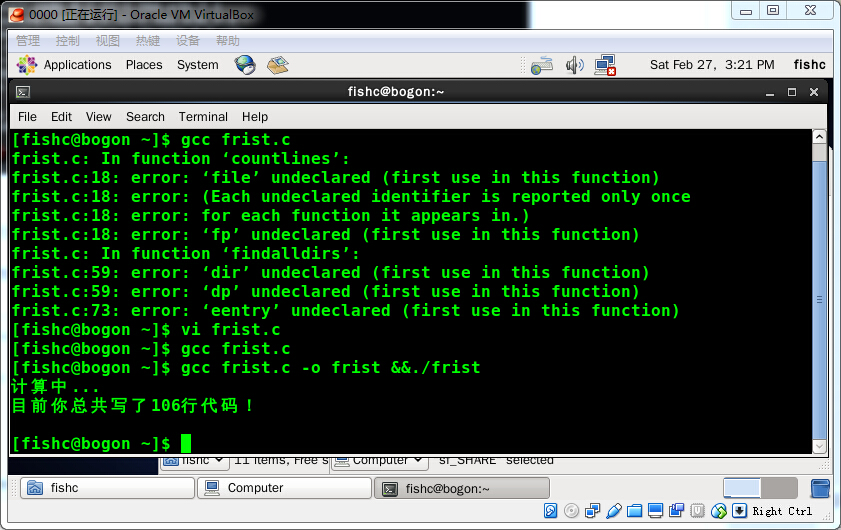Click the volume speaker tray icon
This screenshot has height=530, width=841.
coord(574,65)
